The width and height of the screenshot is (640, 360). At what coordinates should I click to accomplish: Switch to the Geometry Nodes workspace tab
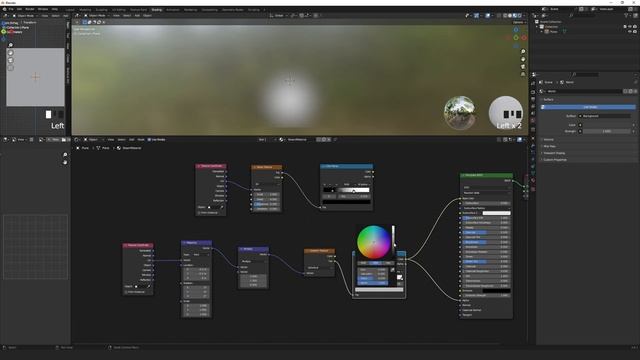[233, 9]
